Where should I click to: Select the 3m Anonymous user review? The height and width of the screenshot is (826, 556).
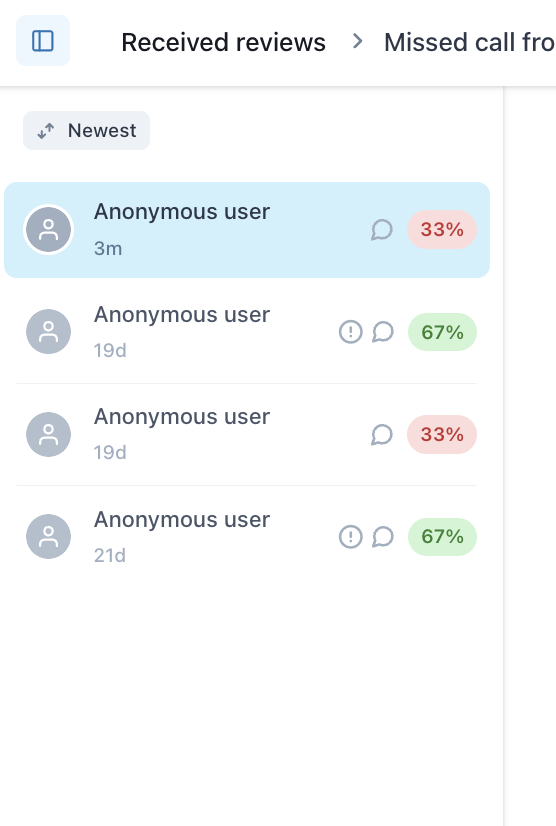point(247,230)
